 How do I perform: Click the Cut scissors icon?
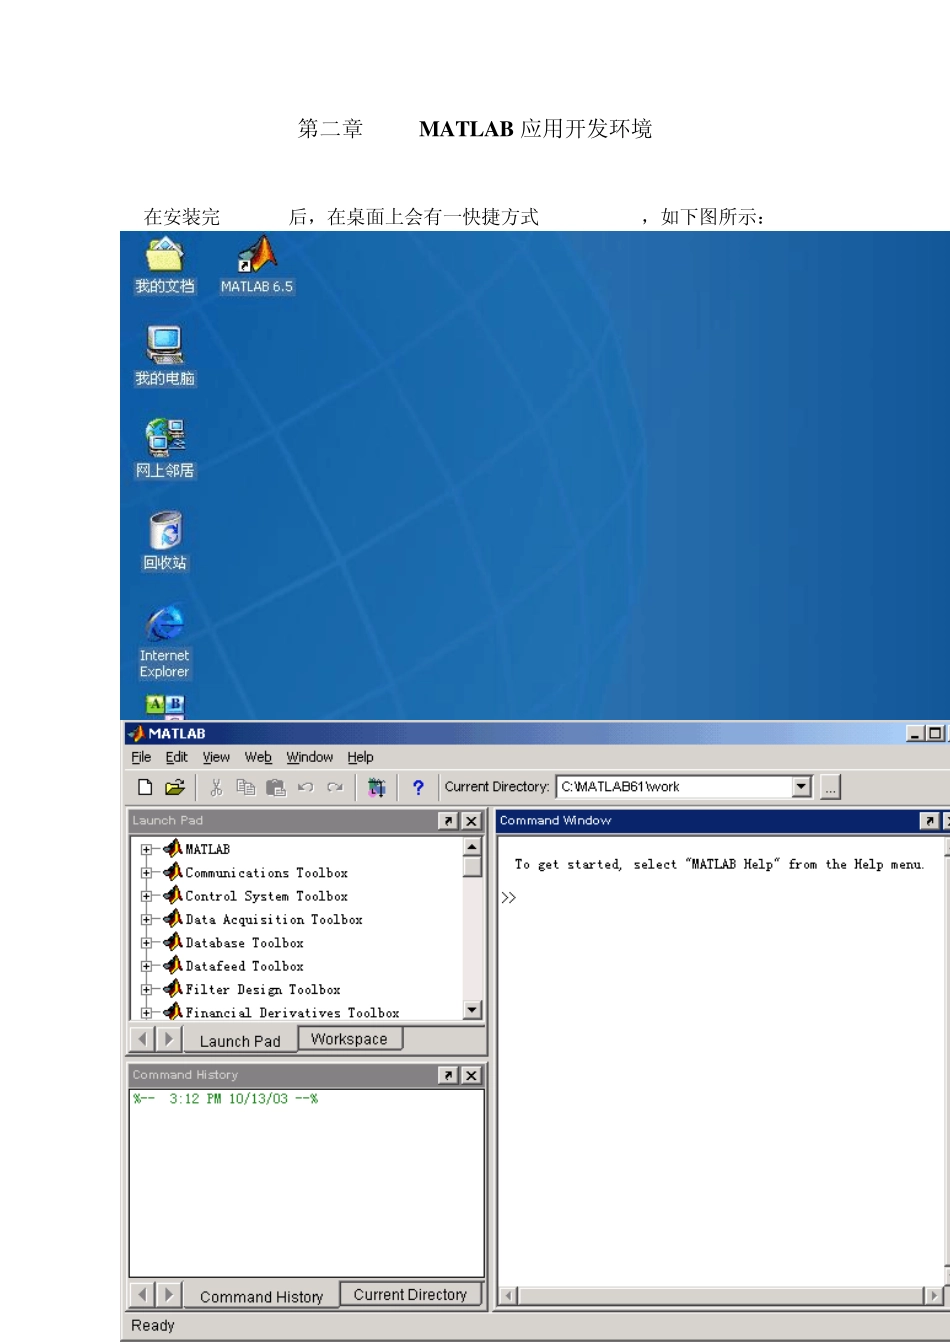(215, 787)
